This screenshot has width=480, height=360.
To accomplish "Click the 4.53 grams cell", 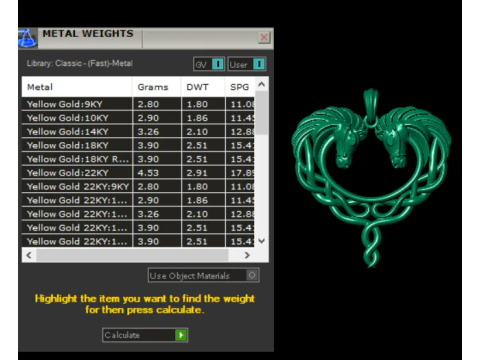I will pos(157,173).
